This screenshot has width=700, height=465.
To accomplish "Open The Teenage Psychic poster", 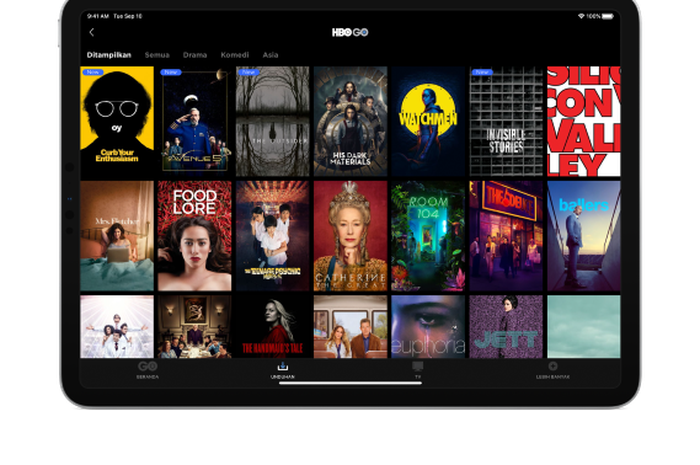I will 272,236.
